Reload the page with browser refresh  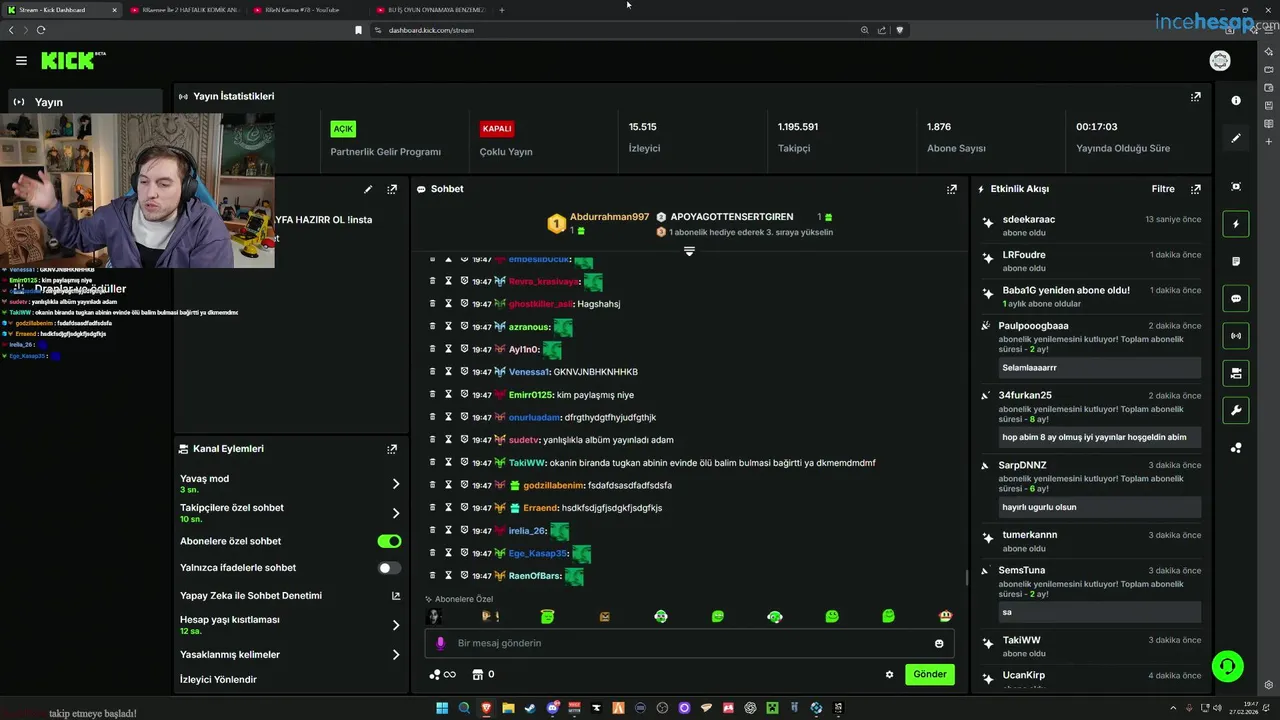pos(41,30)
